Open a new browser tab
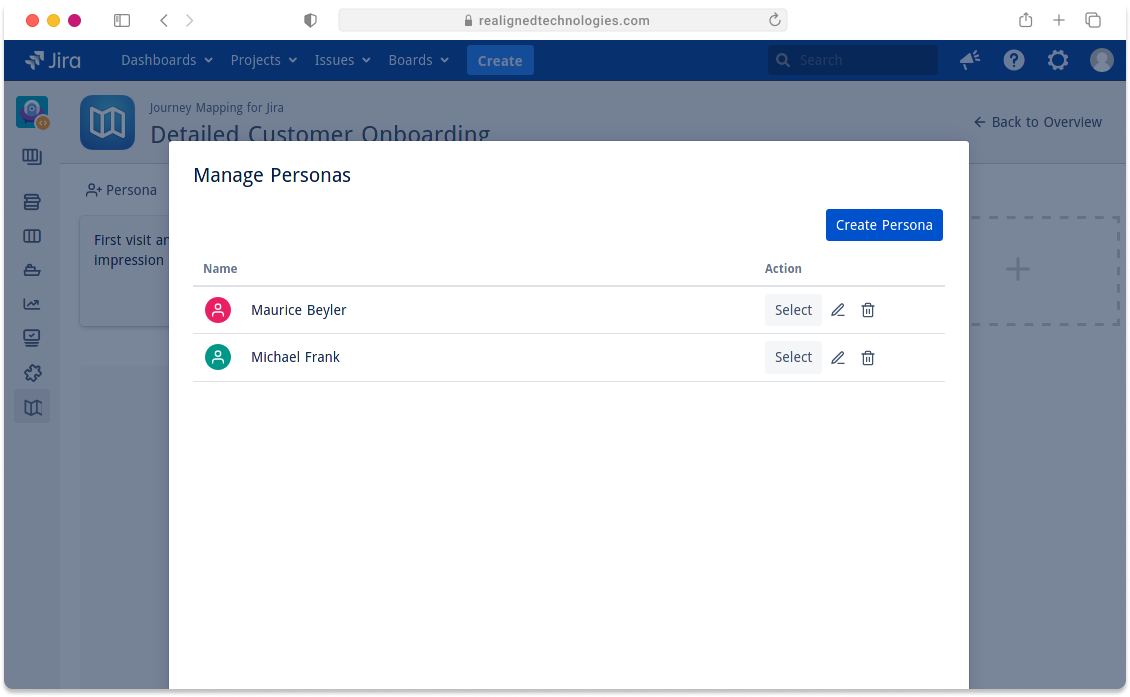This screenshot has height=697, width=1130. coord(1059,20)
